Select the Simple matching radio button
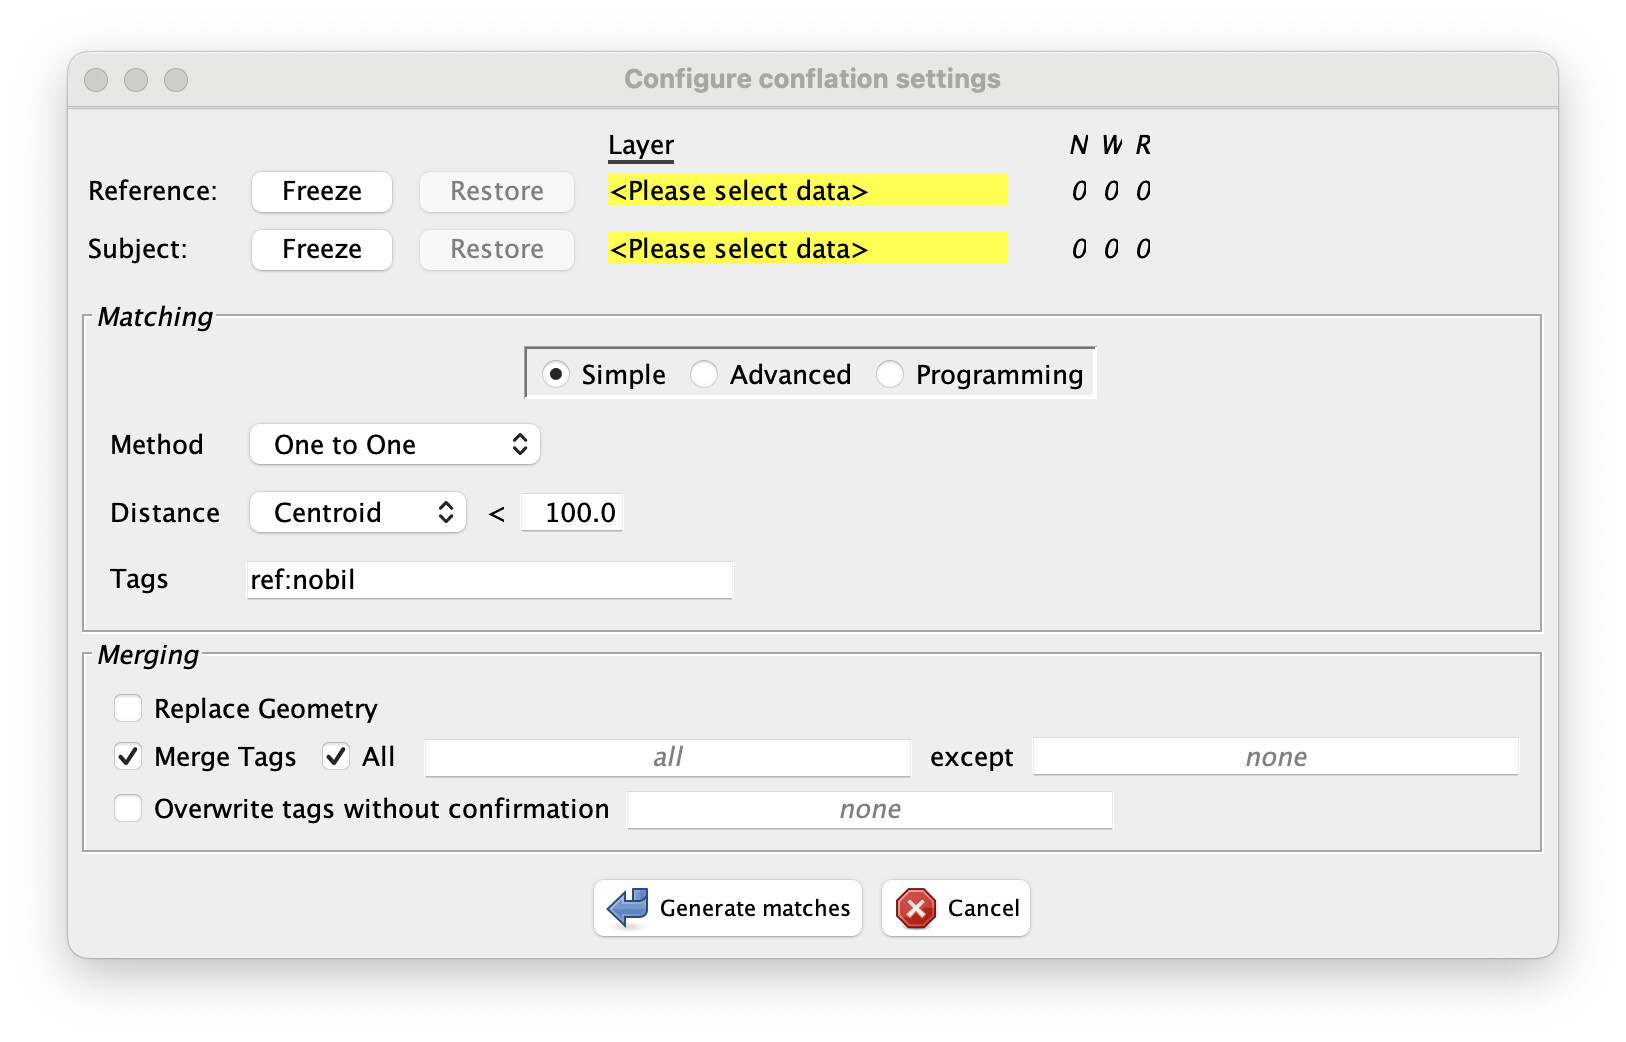Viewport: 1626px width, 1042px height. [555, 374]
